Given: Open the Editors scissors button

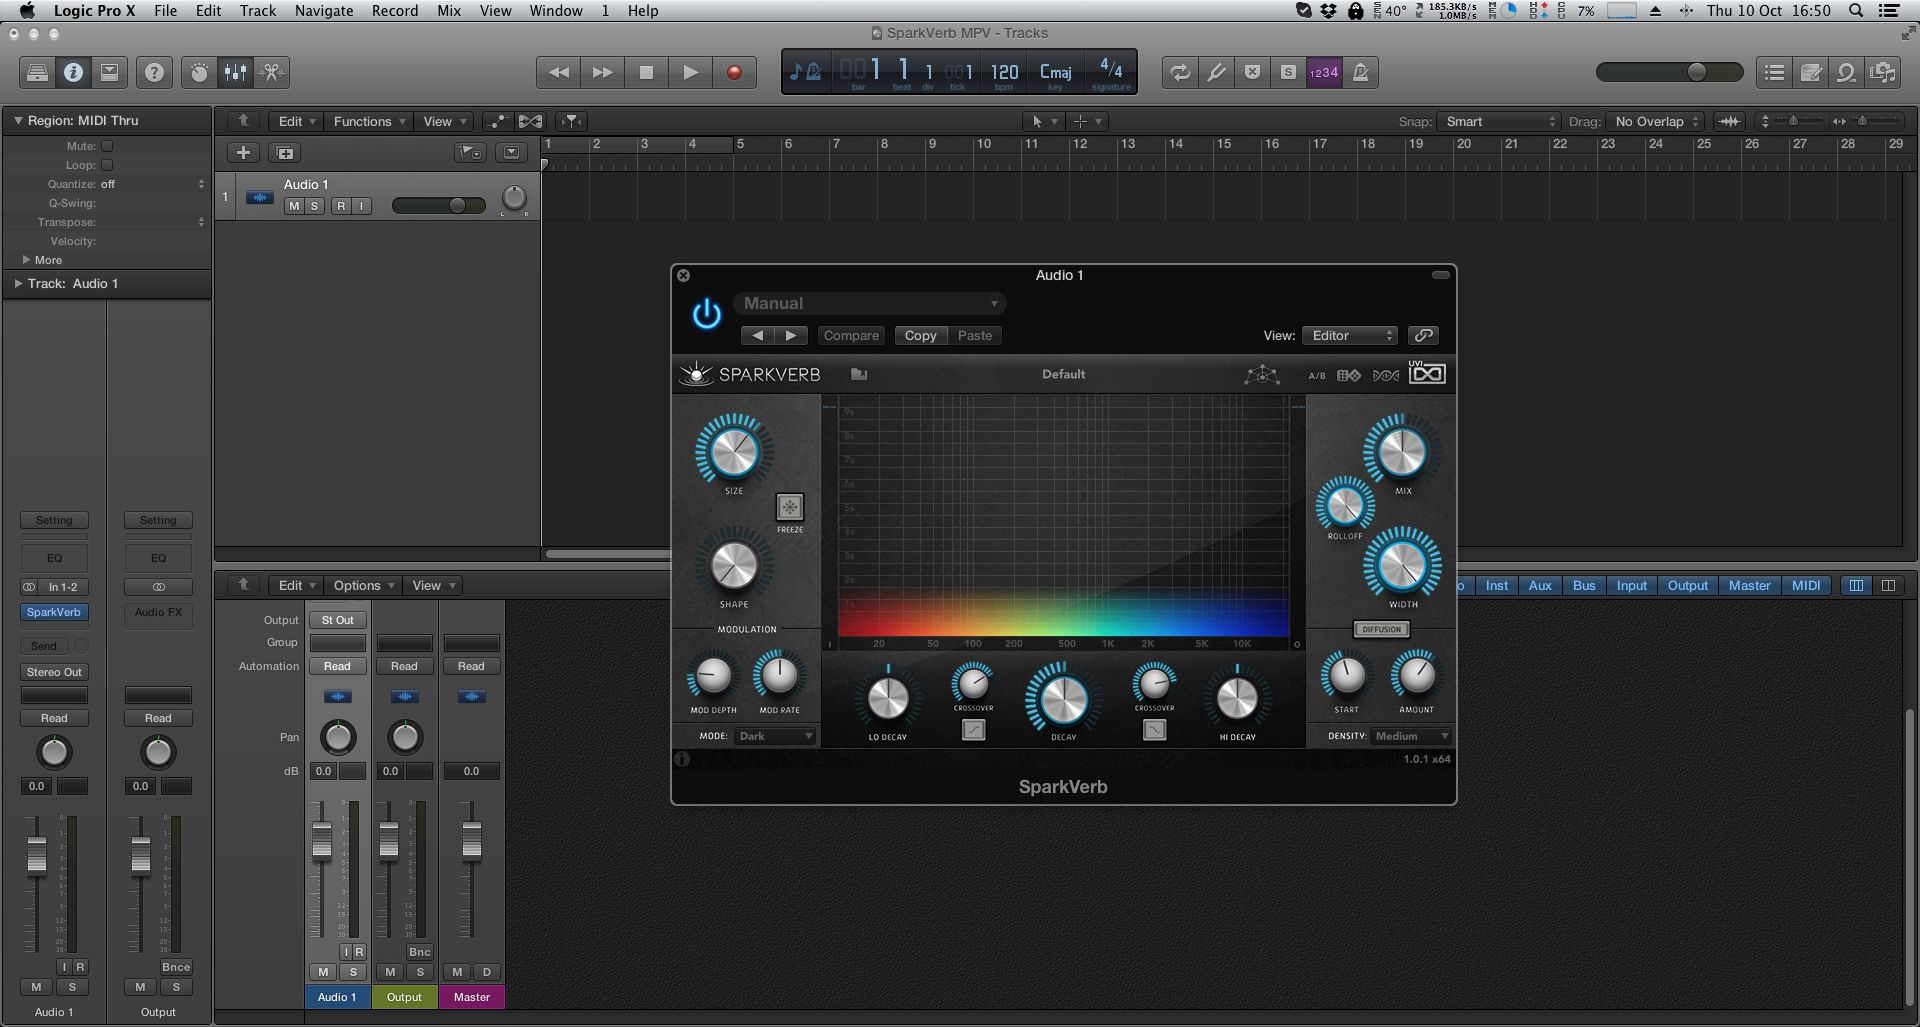Looking at the screenshot, I should 271,72.
